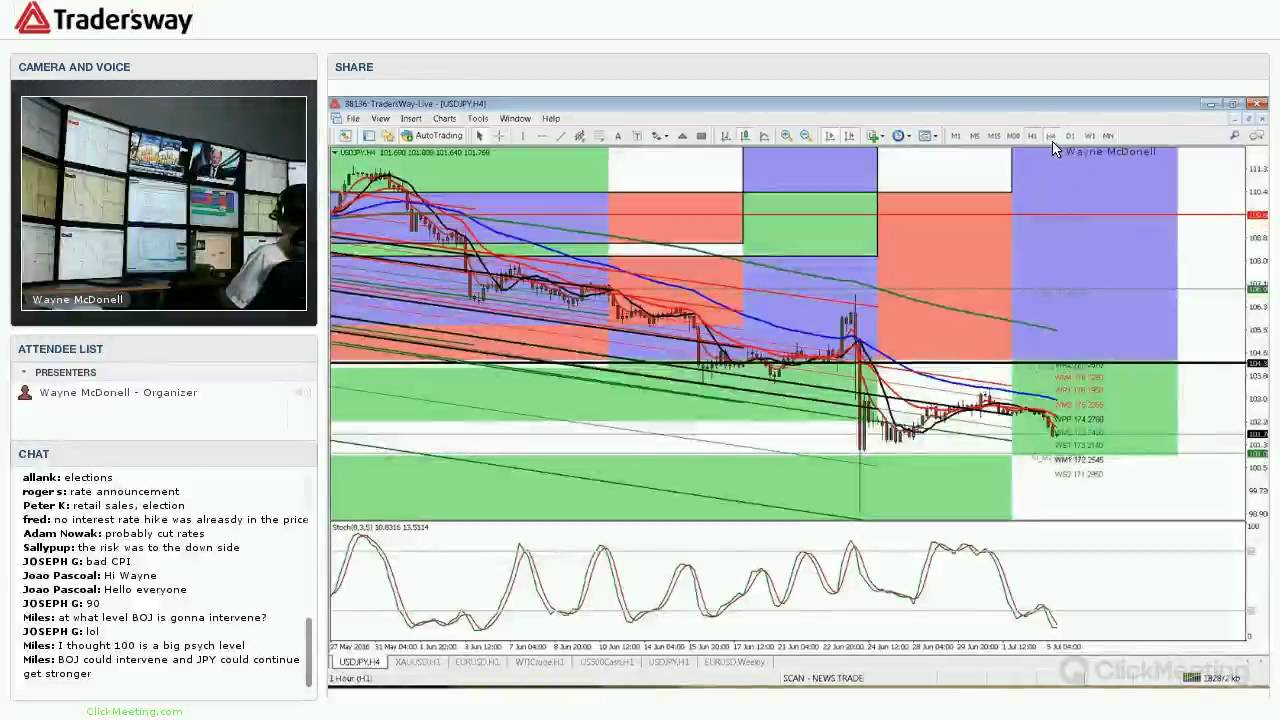Image resolution: width=1280 pixels, height=720 pixels.
Task: Switch chart to M30 timeframe
Action: [x=1013, y=136]
